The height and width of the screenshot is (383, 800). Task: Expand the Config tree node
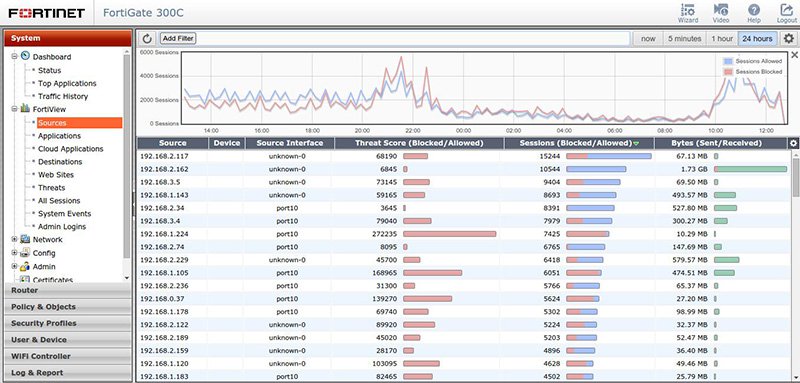pyautogui.click(x=14, y=252)
